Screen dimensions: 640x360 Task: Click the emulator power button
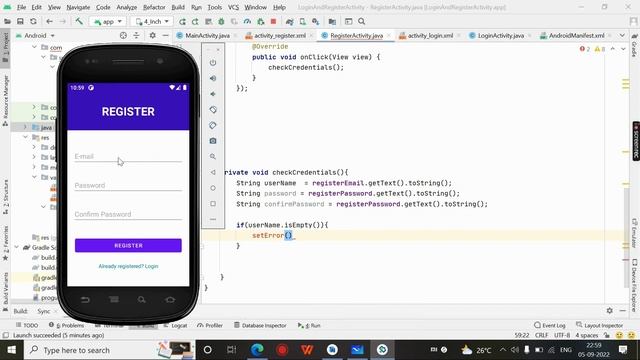tap(213, 63)
